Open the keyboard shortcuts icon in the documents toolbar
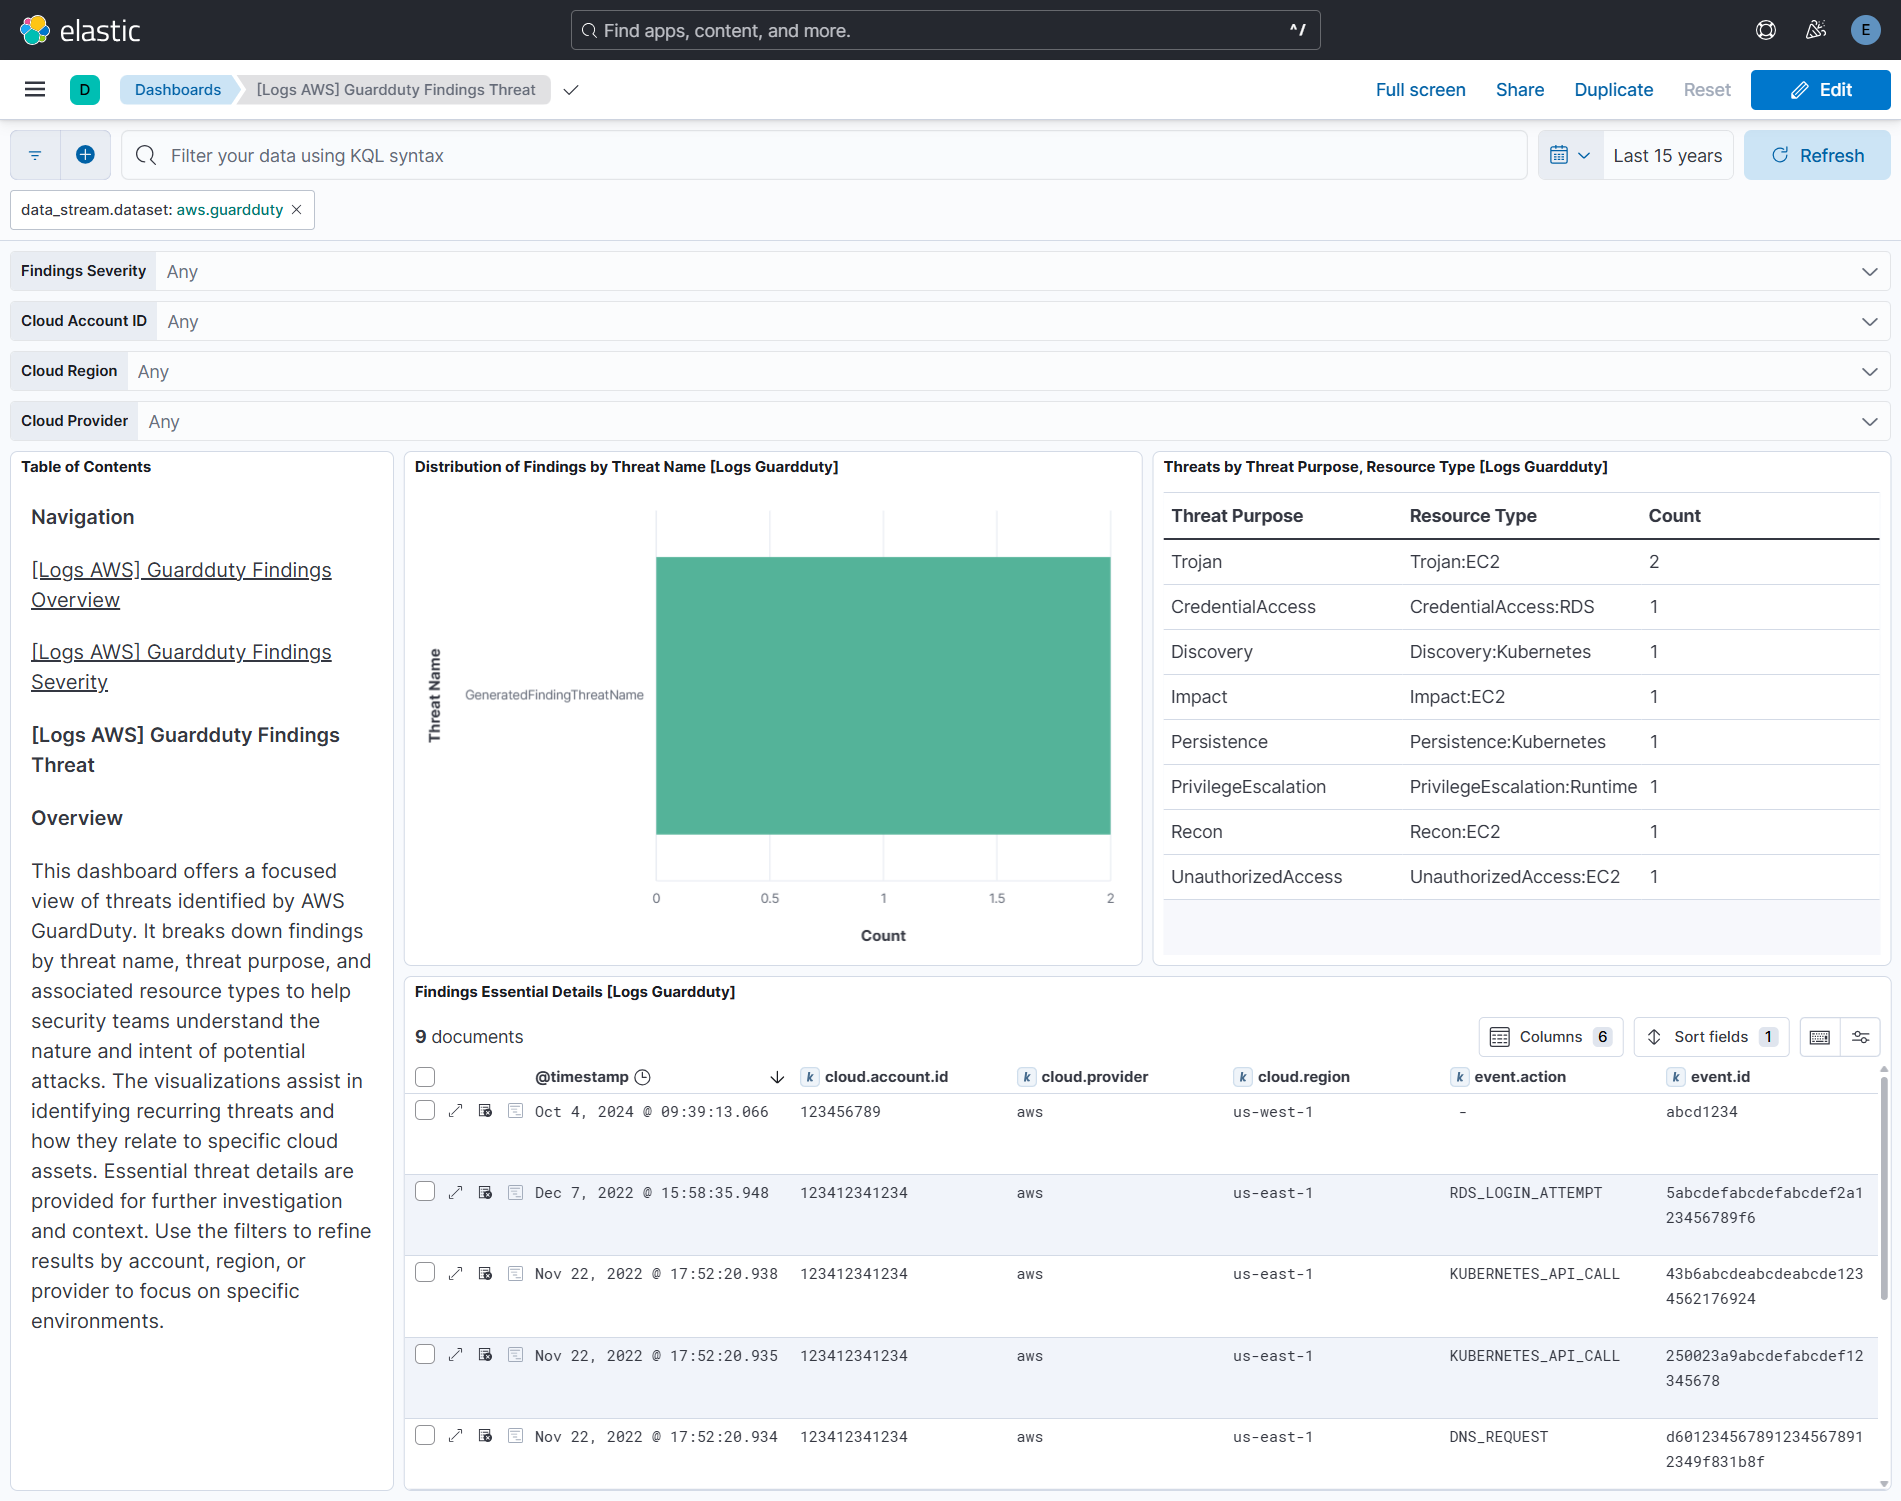 (1819, 1037)
